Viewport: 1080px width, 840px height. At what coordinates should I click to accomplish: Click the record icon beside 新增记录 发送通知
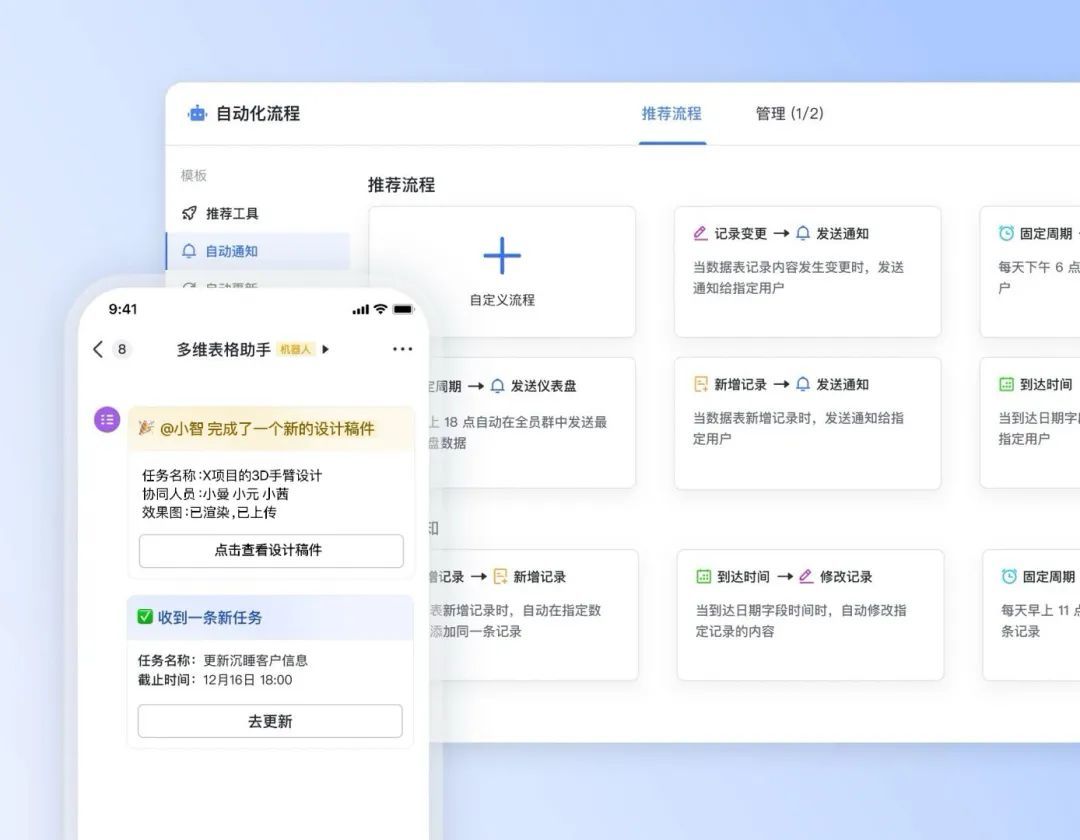[700, 384]
